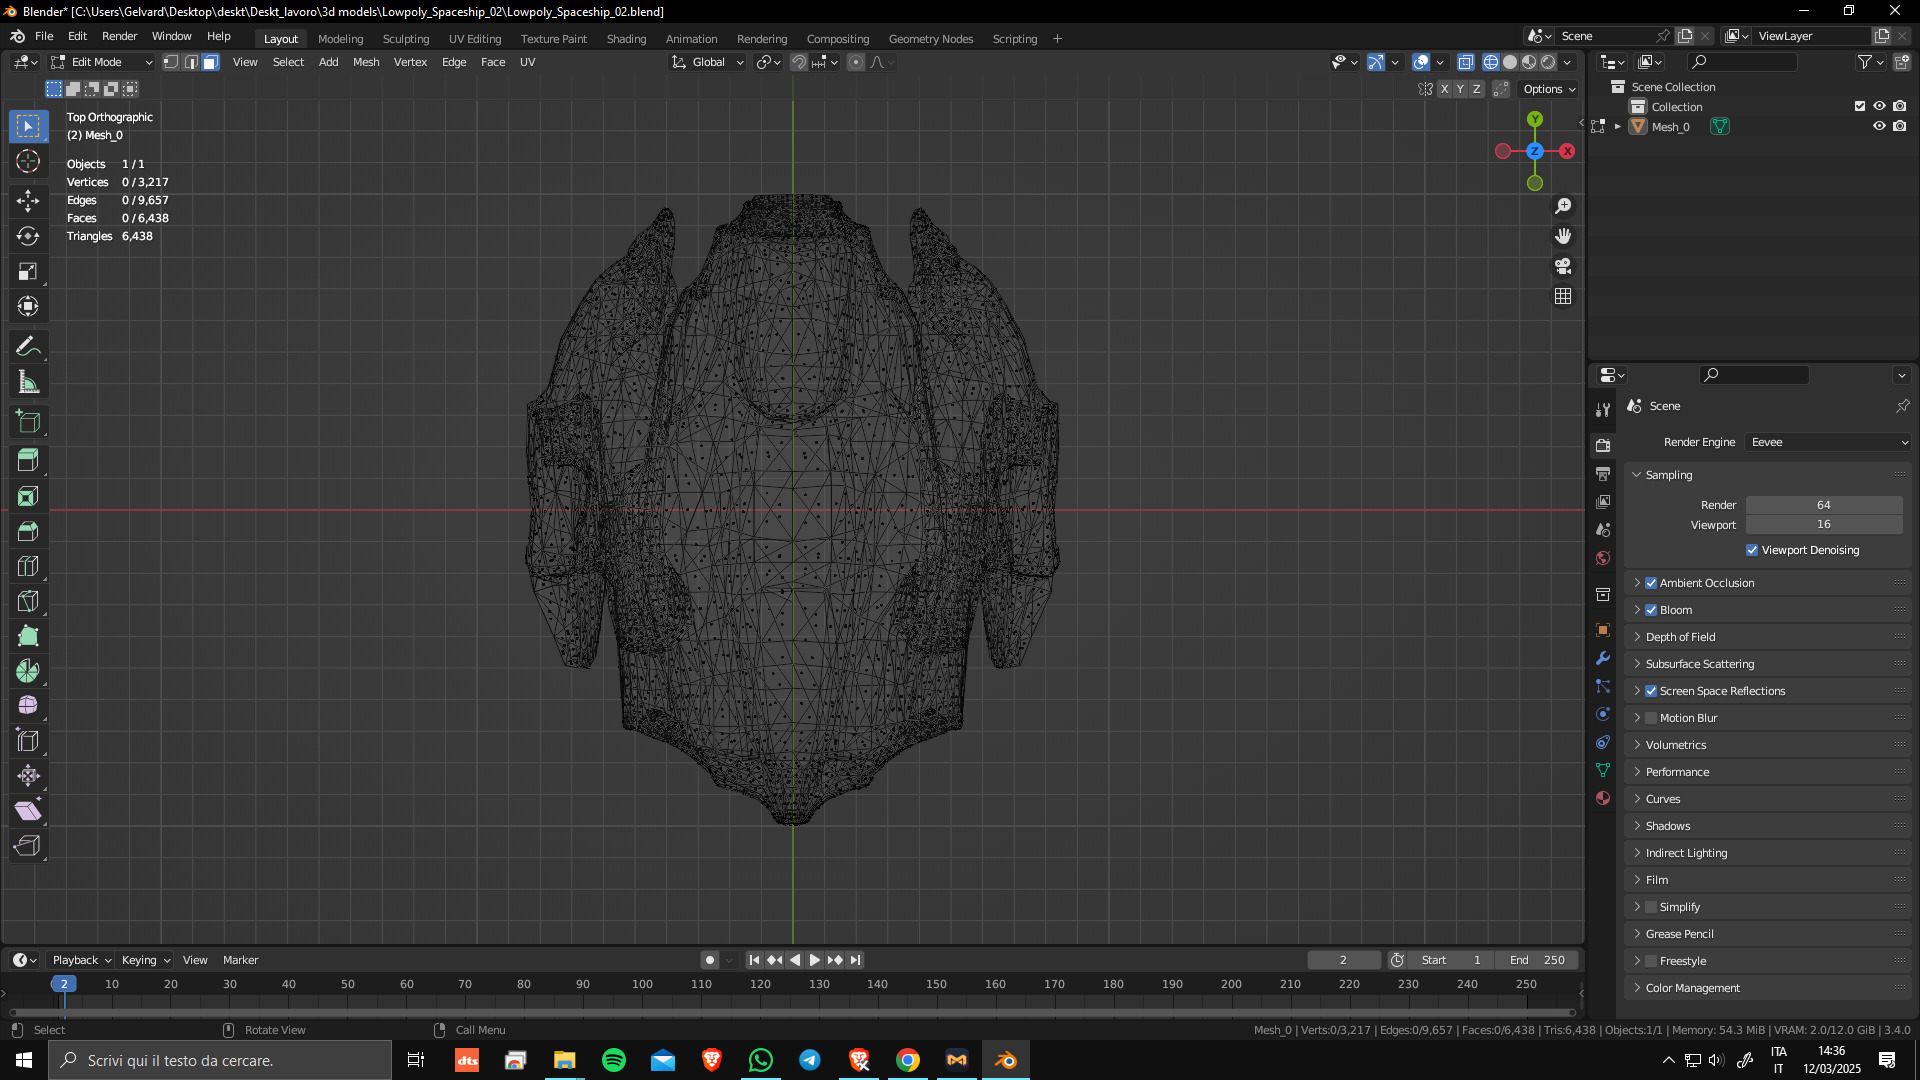Open the Render menu
The image size is (1920, 1080).
click(119, 36)
